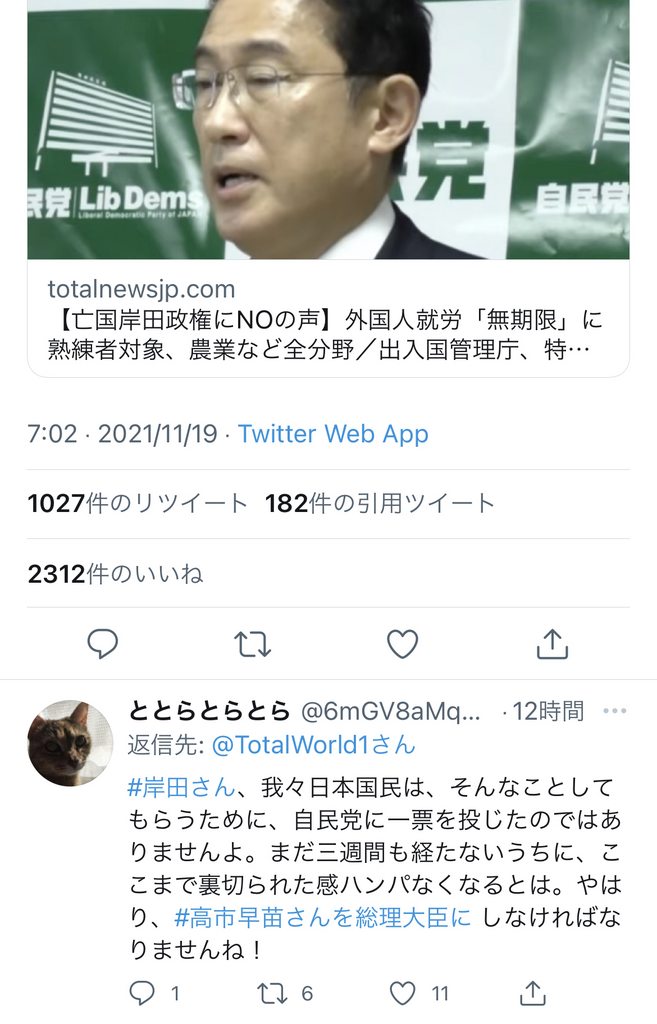Open the three-dot menu on the reply
657x1024 pixels.
[x=615, y=711]
